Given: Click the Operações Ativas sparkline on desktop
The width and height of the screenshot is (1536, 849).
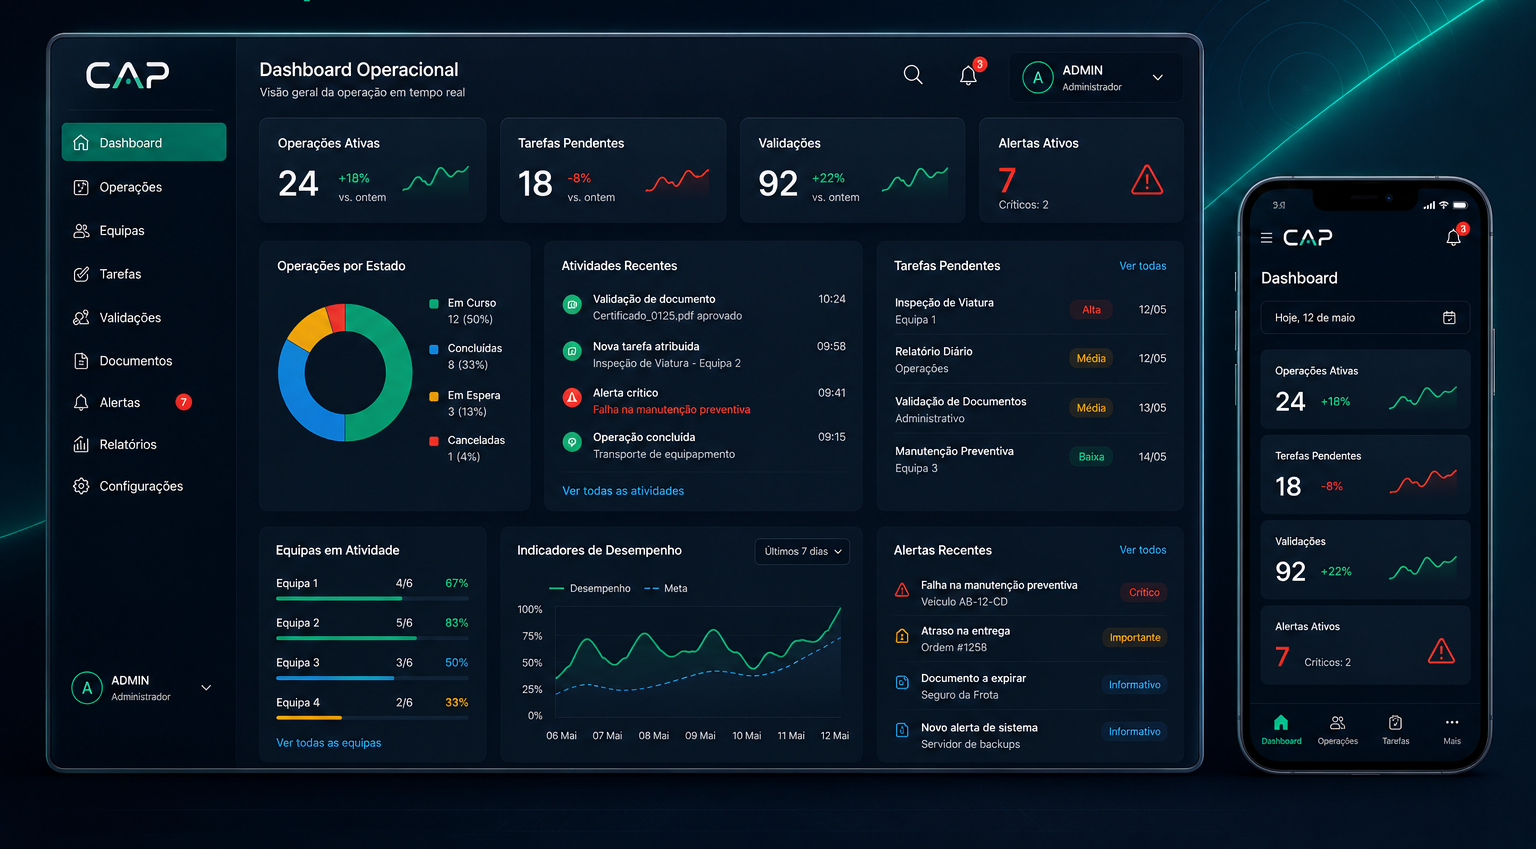Looking at the screenshot, I should pos(436,179).
